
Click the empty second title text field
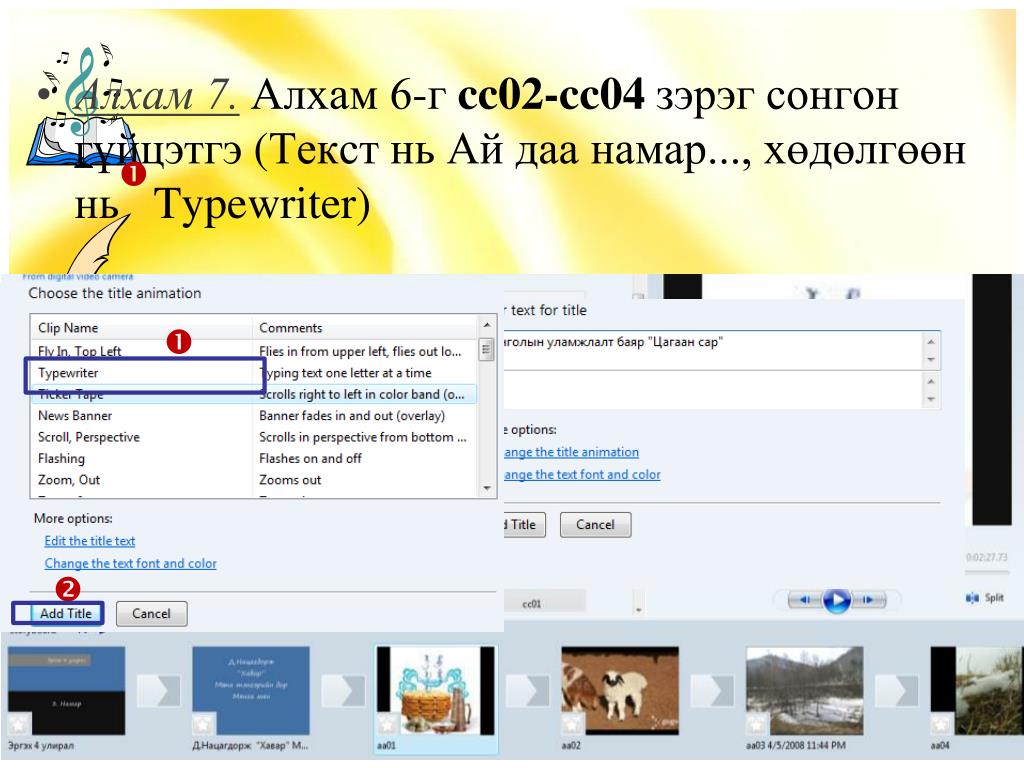point(712,391)
